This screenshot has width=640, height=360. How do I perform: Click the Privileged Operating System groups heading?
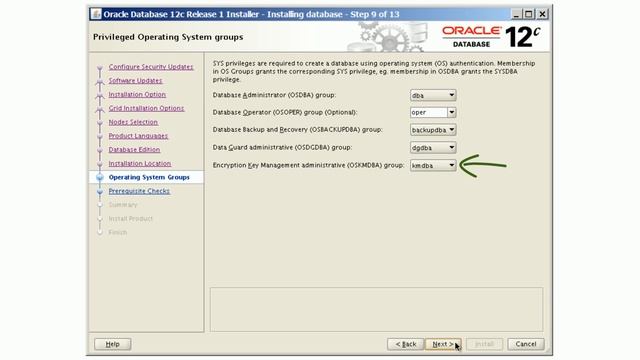coord(168,37)
